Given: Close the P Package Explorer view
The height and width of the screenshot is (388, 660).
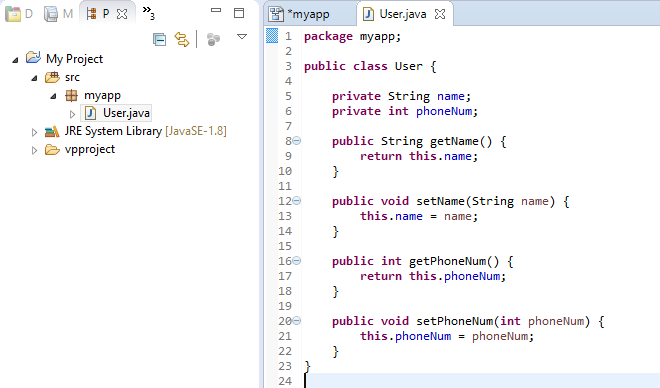Looking at the screenshot, I should point(122,14).
